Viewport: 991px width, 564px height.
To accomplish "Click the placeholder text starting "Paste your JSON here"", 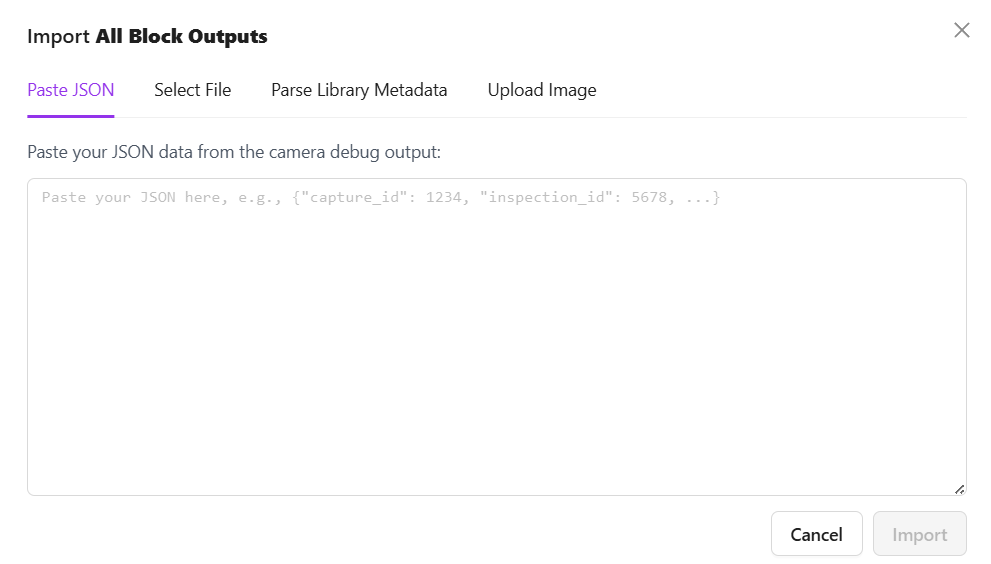I will [380, 198].
